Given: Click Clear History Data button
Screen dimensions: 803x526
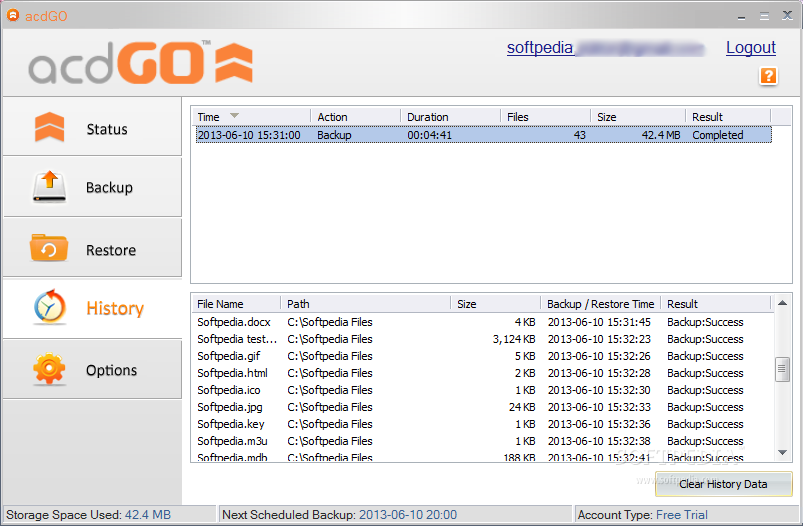Looking at the screenshot, I should tap(723, 484).
